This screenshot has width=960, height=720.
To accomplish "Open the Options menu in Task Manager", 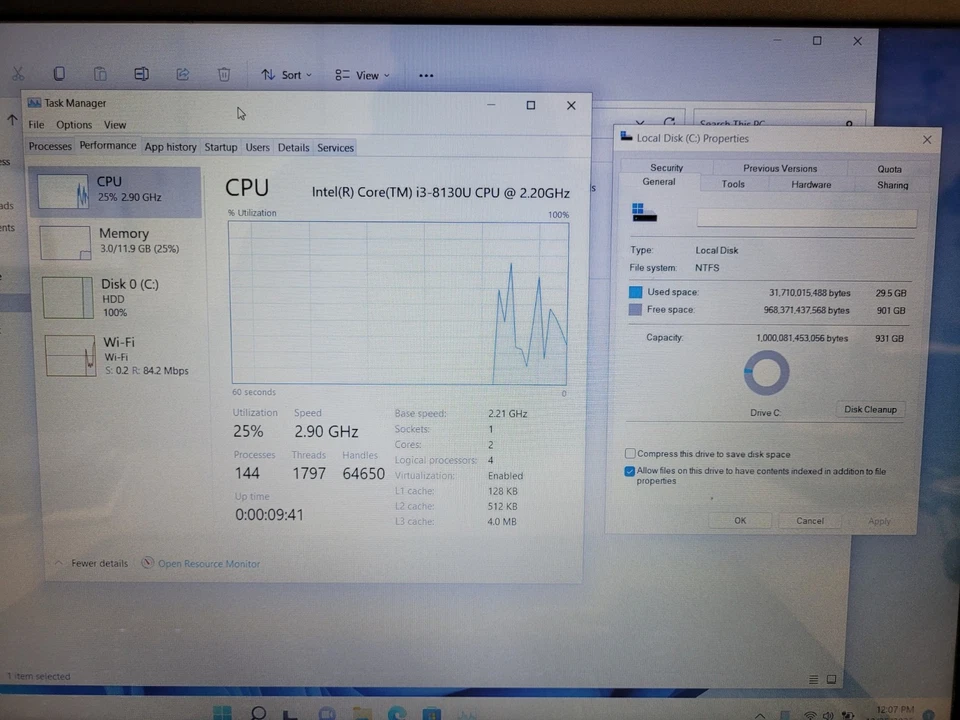I will pos(74,125).
